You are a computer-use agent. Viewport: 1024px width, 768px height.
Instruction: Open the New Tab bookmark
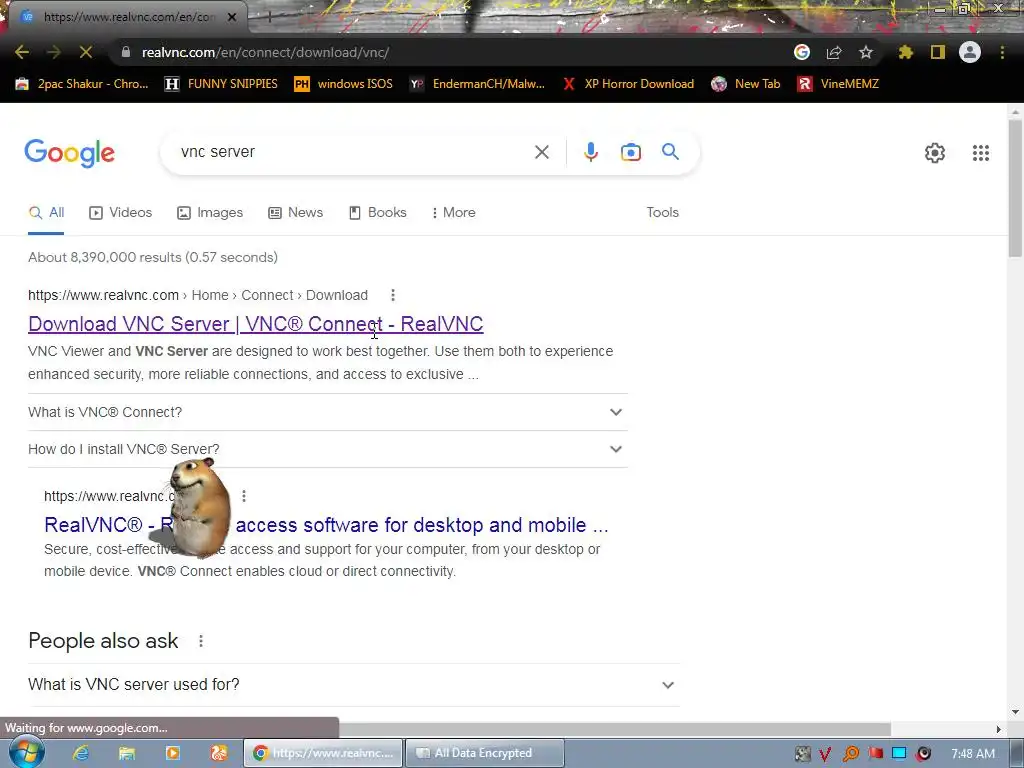pyautogui.click(x=746, y=84)
